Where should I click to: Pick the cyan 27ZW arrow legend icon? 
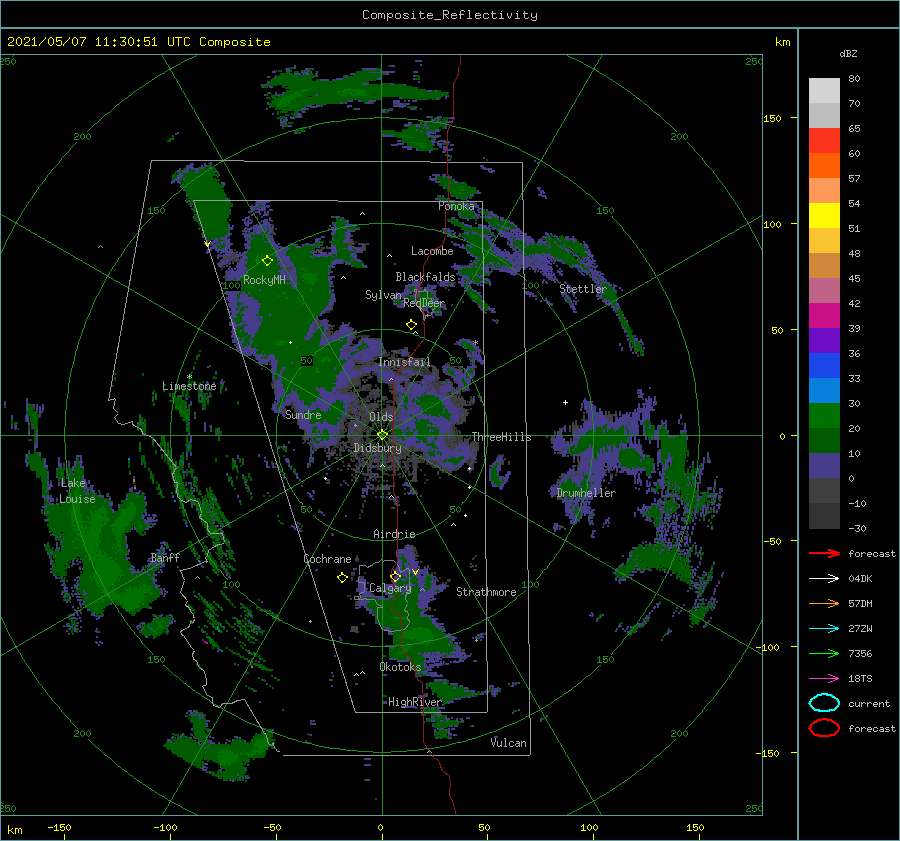pyautogui.click(x=824, y=629)
